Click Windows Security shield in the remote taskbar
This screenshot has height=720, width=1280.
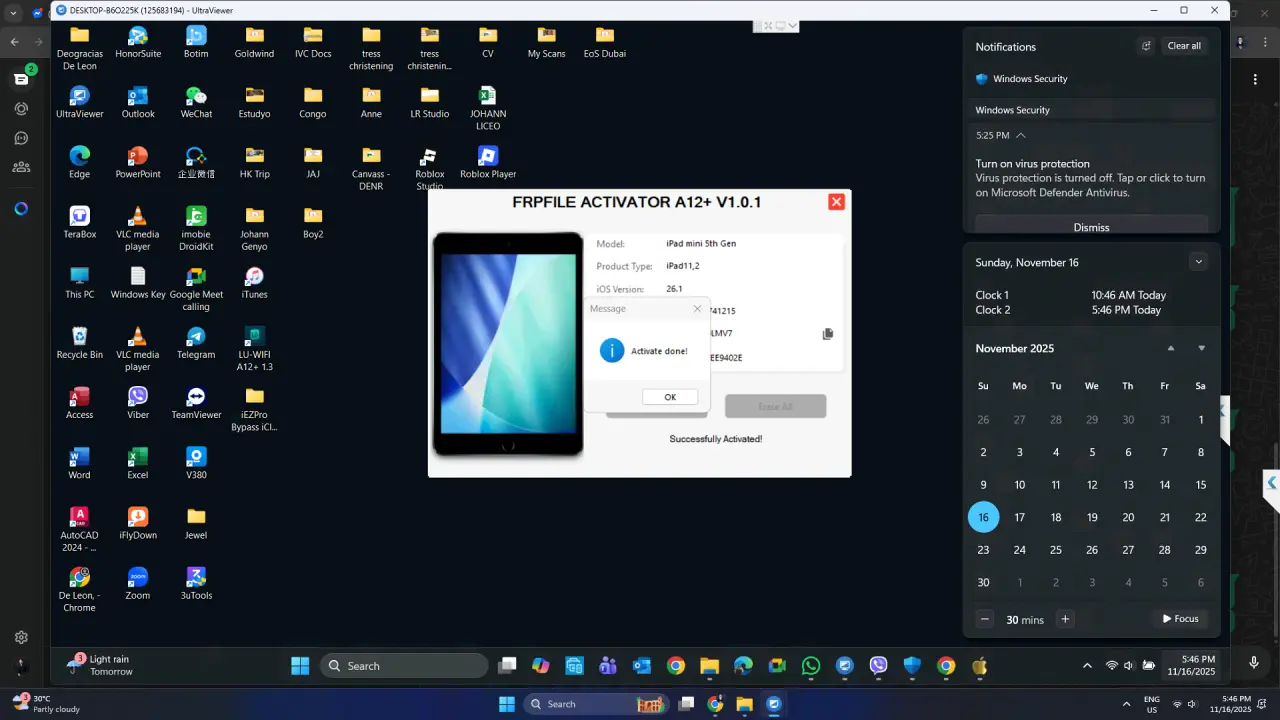click(x=912, y=666)
